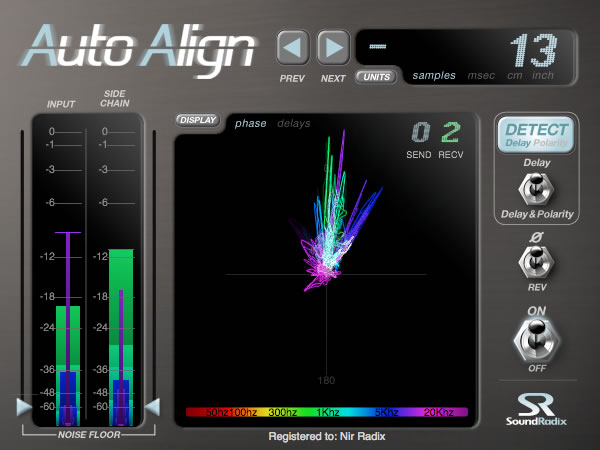Viewport: 600px width, 450px height.
Task: Flip the polarity REV toggle switch
Action: 536,262
